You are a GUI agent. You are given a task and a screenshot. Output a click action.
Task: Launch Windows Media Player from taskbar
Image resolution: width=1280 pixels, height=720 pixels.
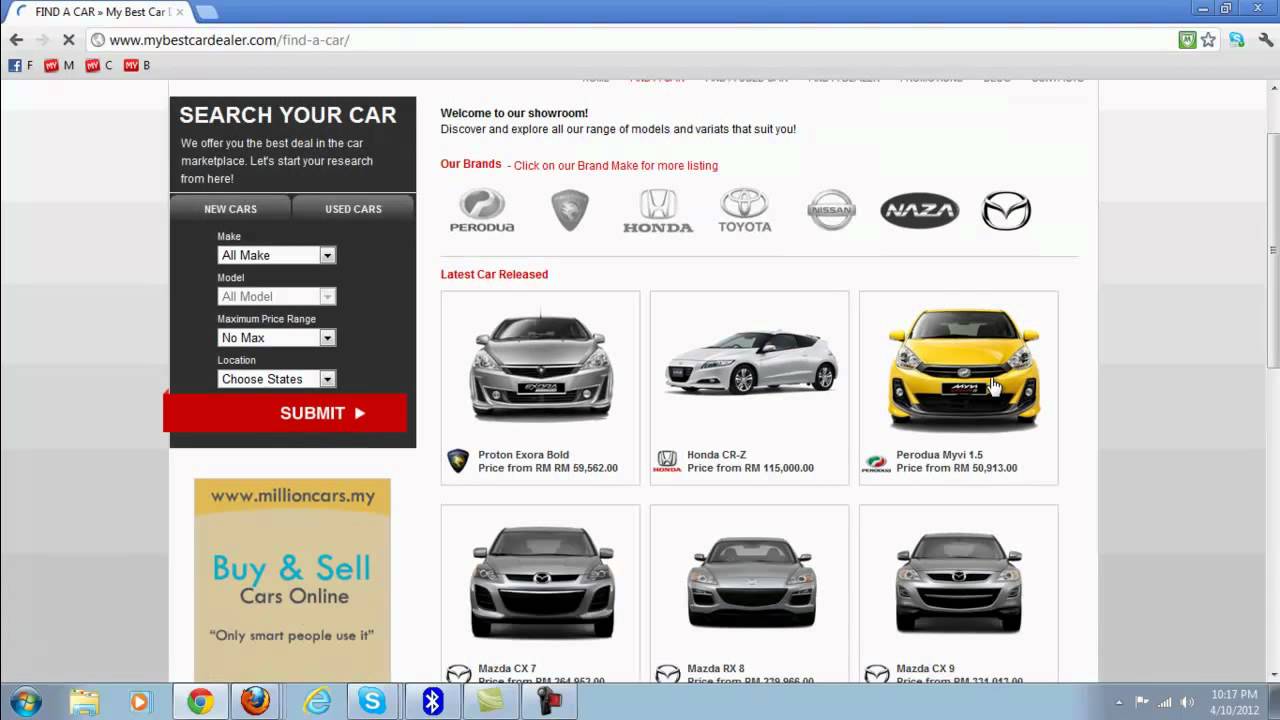pyautogui.click(x=138, y=702)
